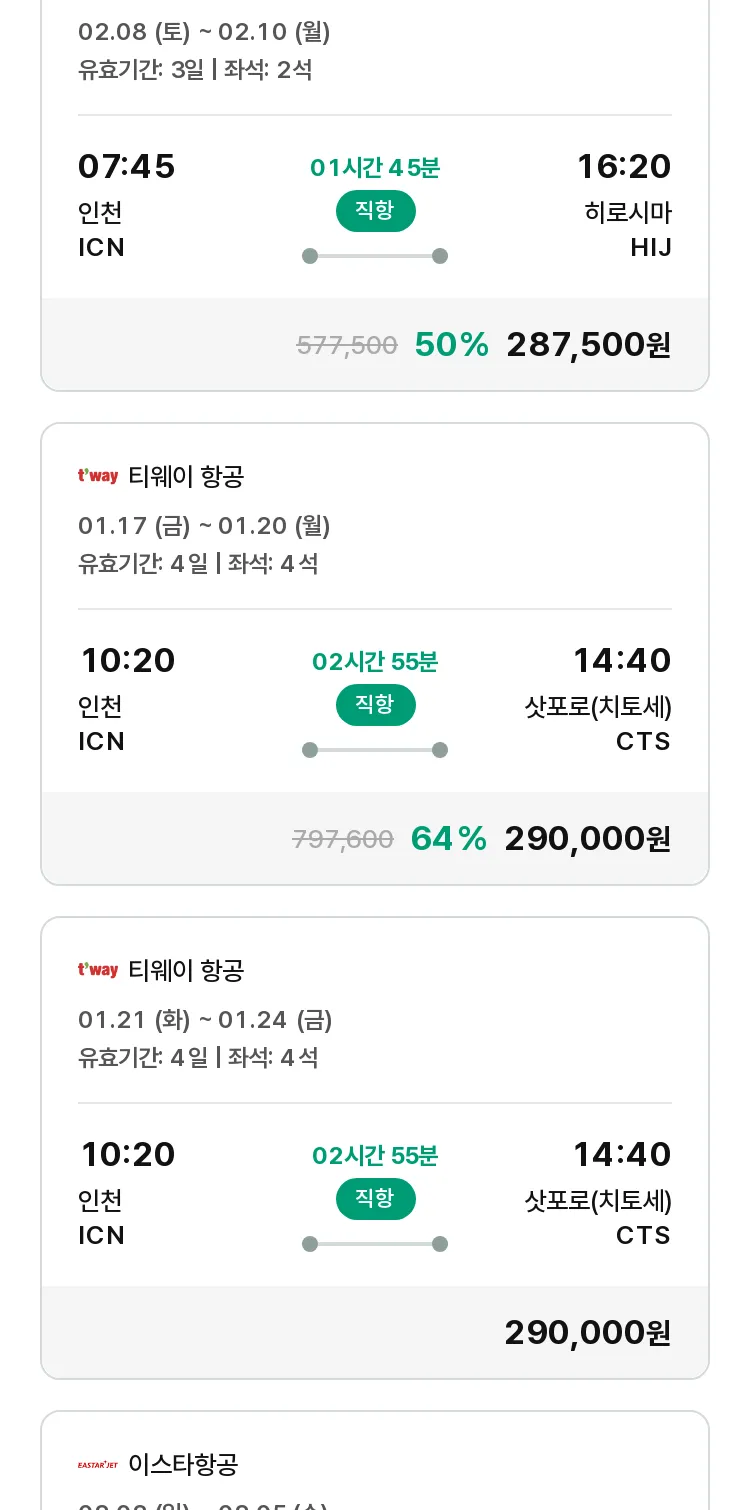Screen dimensions: 750x1510
Task: Select the 티웨이 항공 label on the 01.17 (금) card
Action: coord(186,477)
